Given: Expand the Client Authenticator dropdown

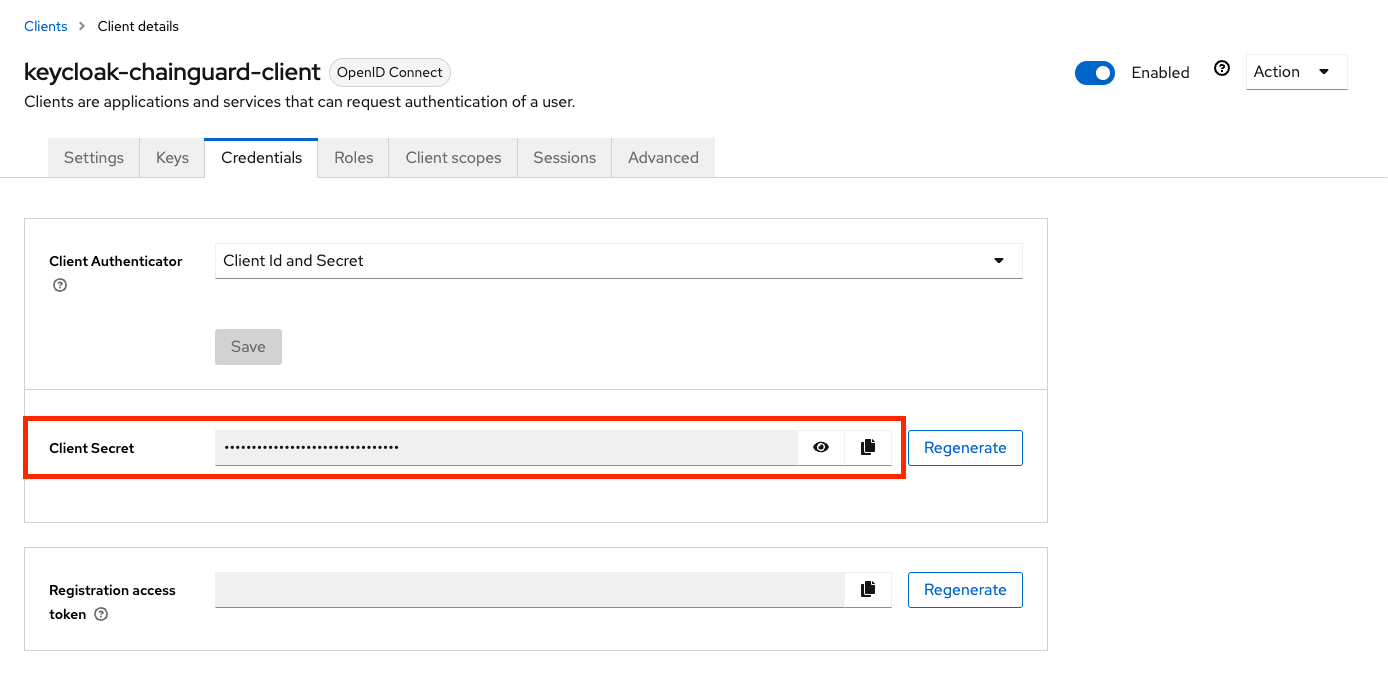Looking at the screenshot, I should pyautogui.click(x=997, y=260).
